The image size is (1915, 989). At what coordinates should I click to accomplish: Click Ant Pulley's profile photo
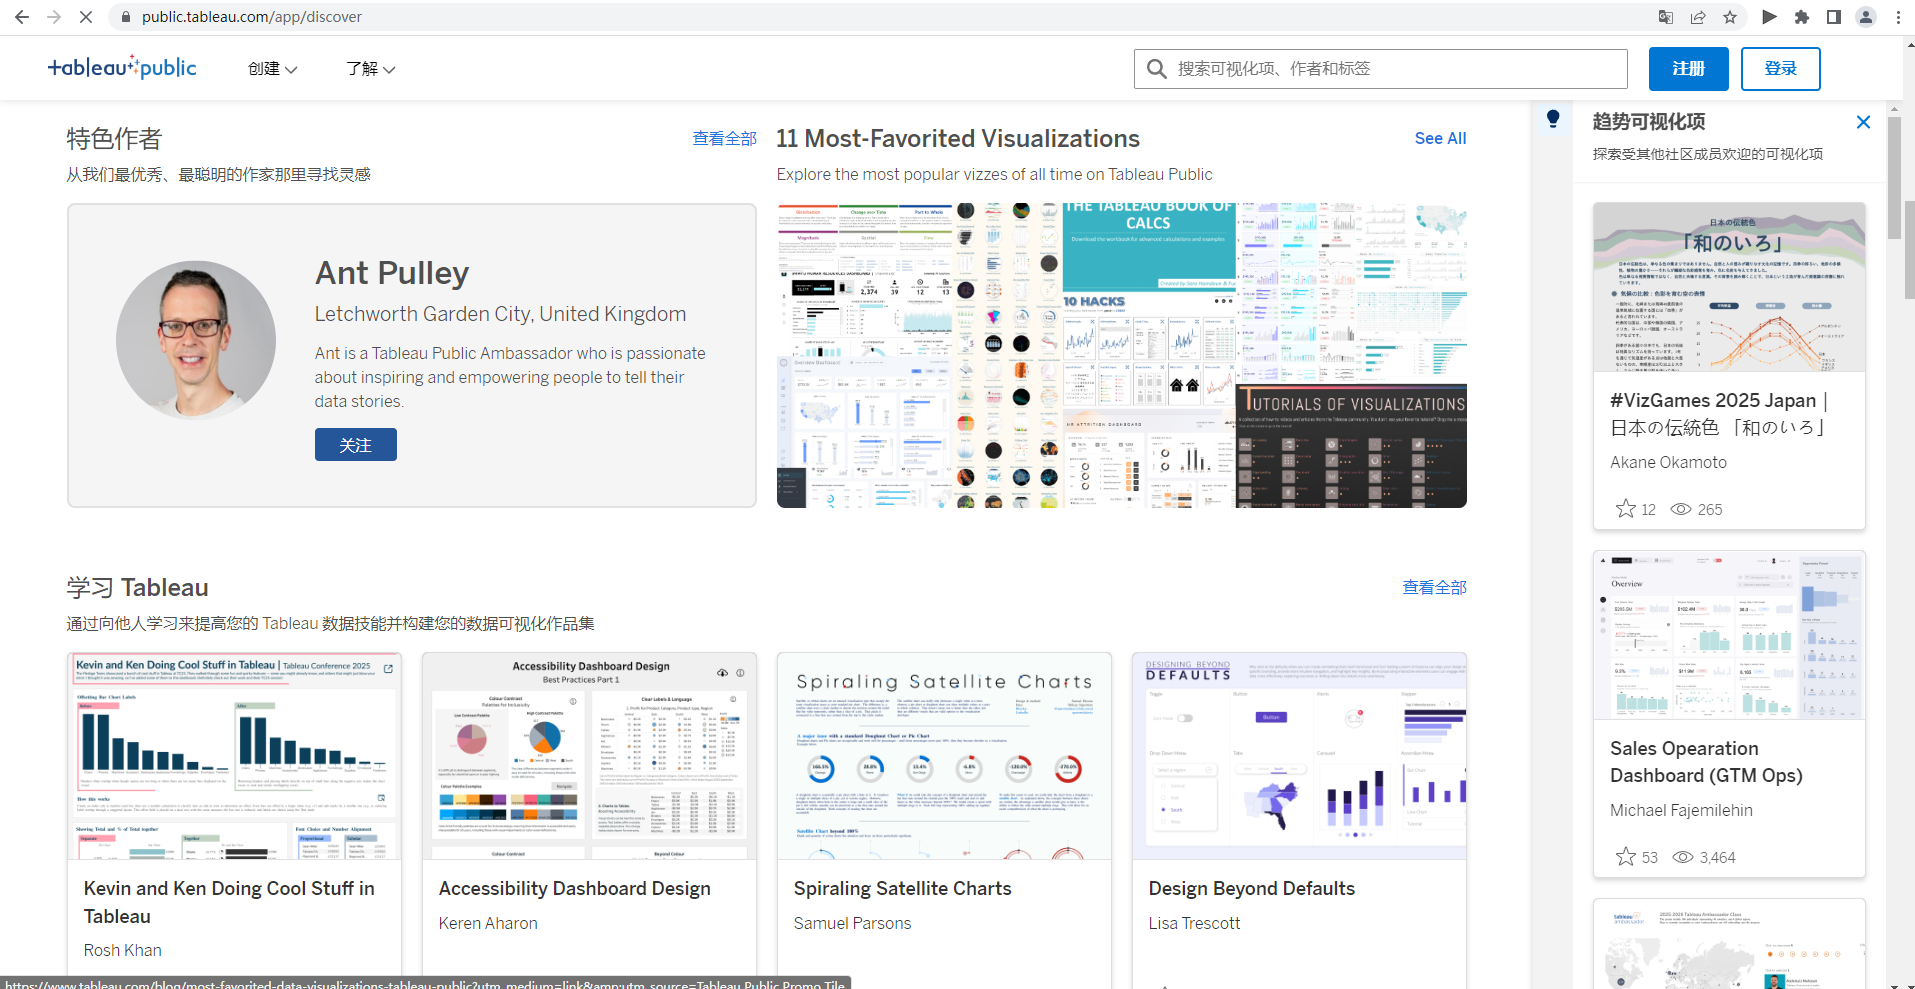(196, 340)
